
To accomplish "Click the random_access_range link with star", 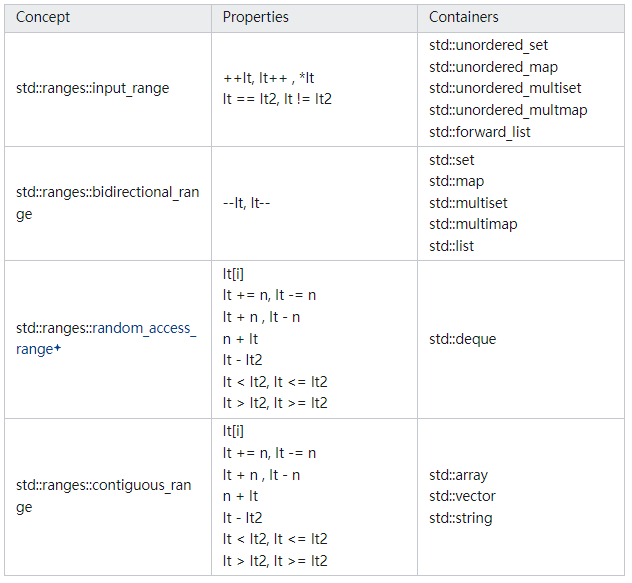I will 106,339.
